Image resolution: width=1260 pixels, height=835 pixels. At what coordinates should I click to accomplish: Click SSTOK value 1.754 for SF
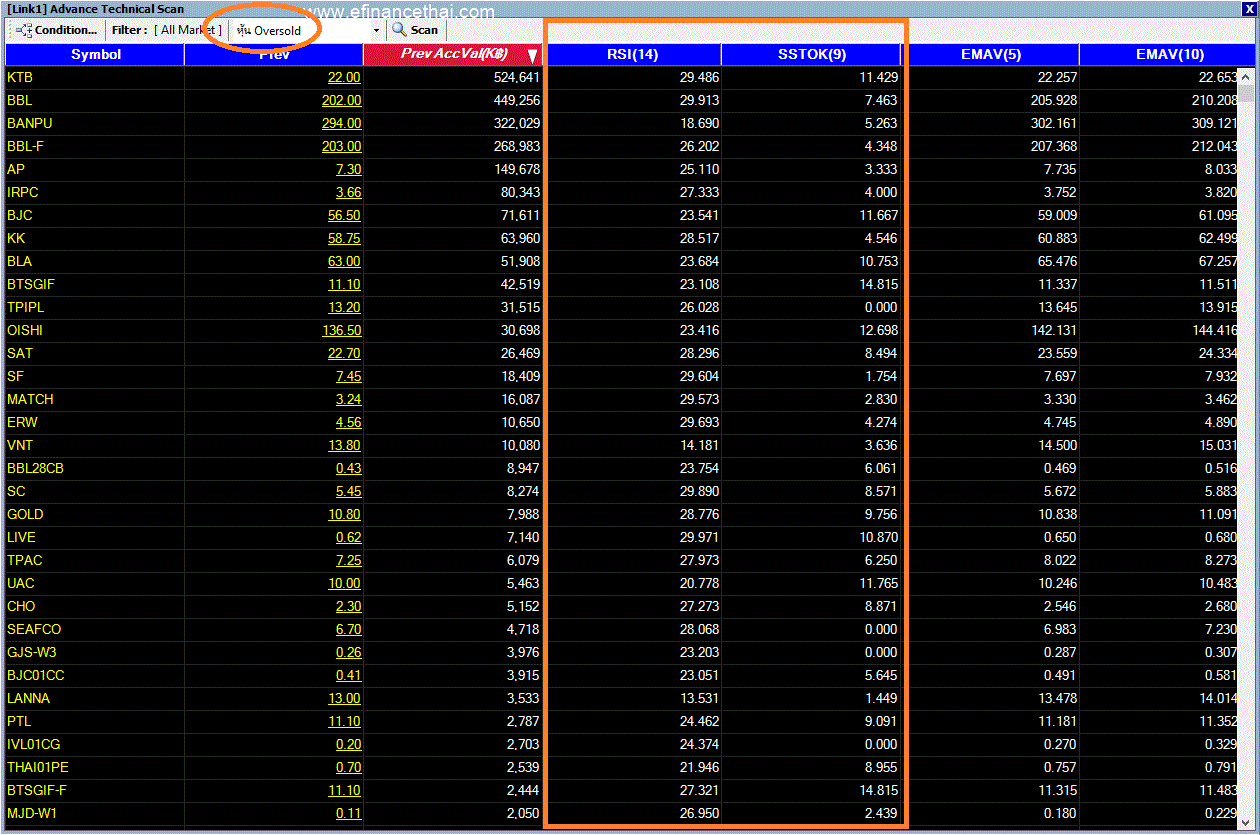[881, 376]
